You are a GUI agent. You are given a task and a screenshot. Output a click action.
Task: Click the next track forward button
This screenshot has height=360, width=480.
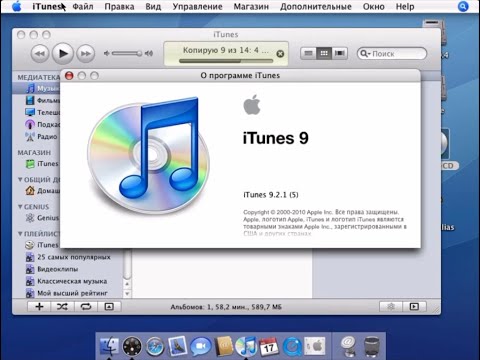pyautogui.click(x=86, y=53)
